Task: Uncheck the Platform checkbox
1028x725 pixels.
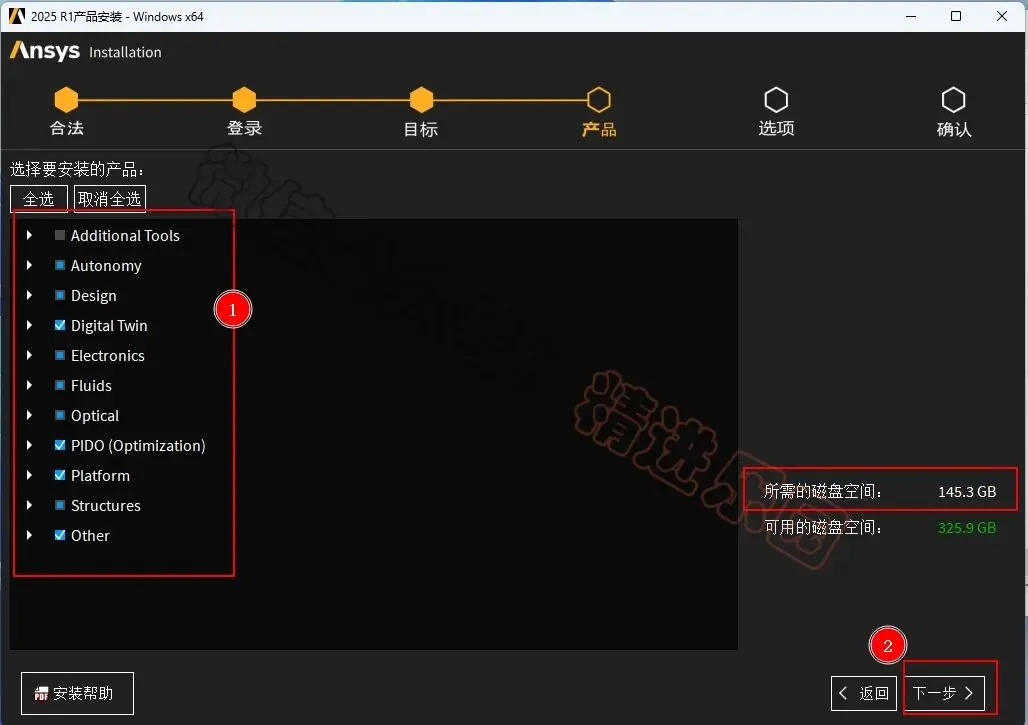Action: [60, 475]
